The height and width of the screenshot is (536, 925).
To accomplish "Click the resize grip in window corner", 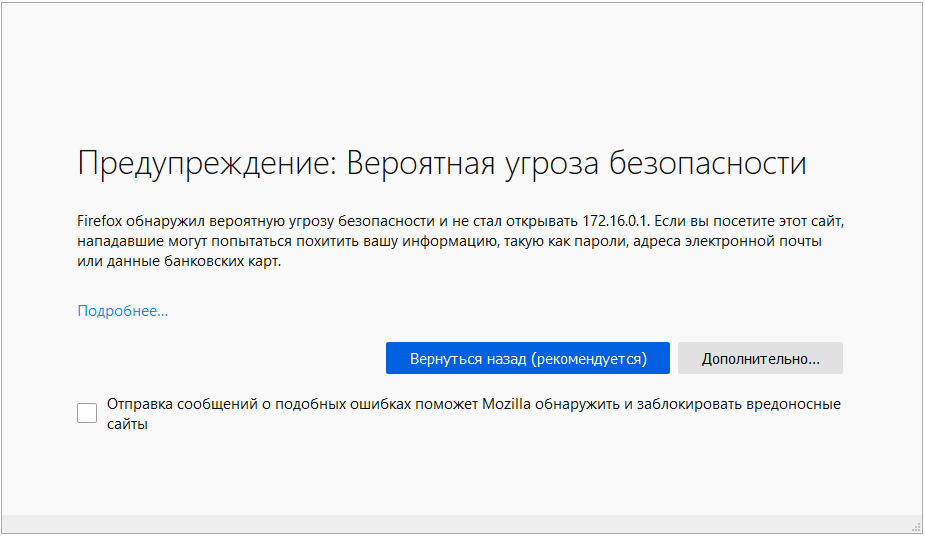I will pos(916,526).
